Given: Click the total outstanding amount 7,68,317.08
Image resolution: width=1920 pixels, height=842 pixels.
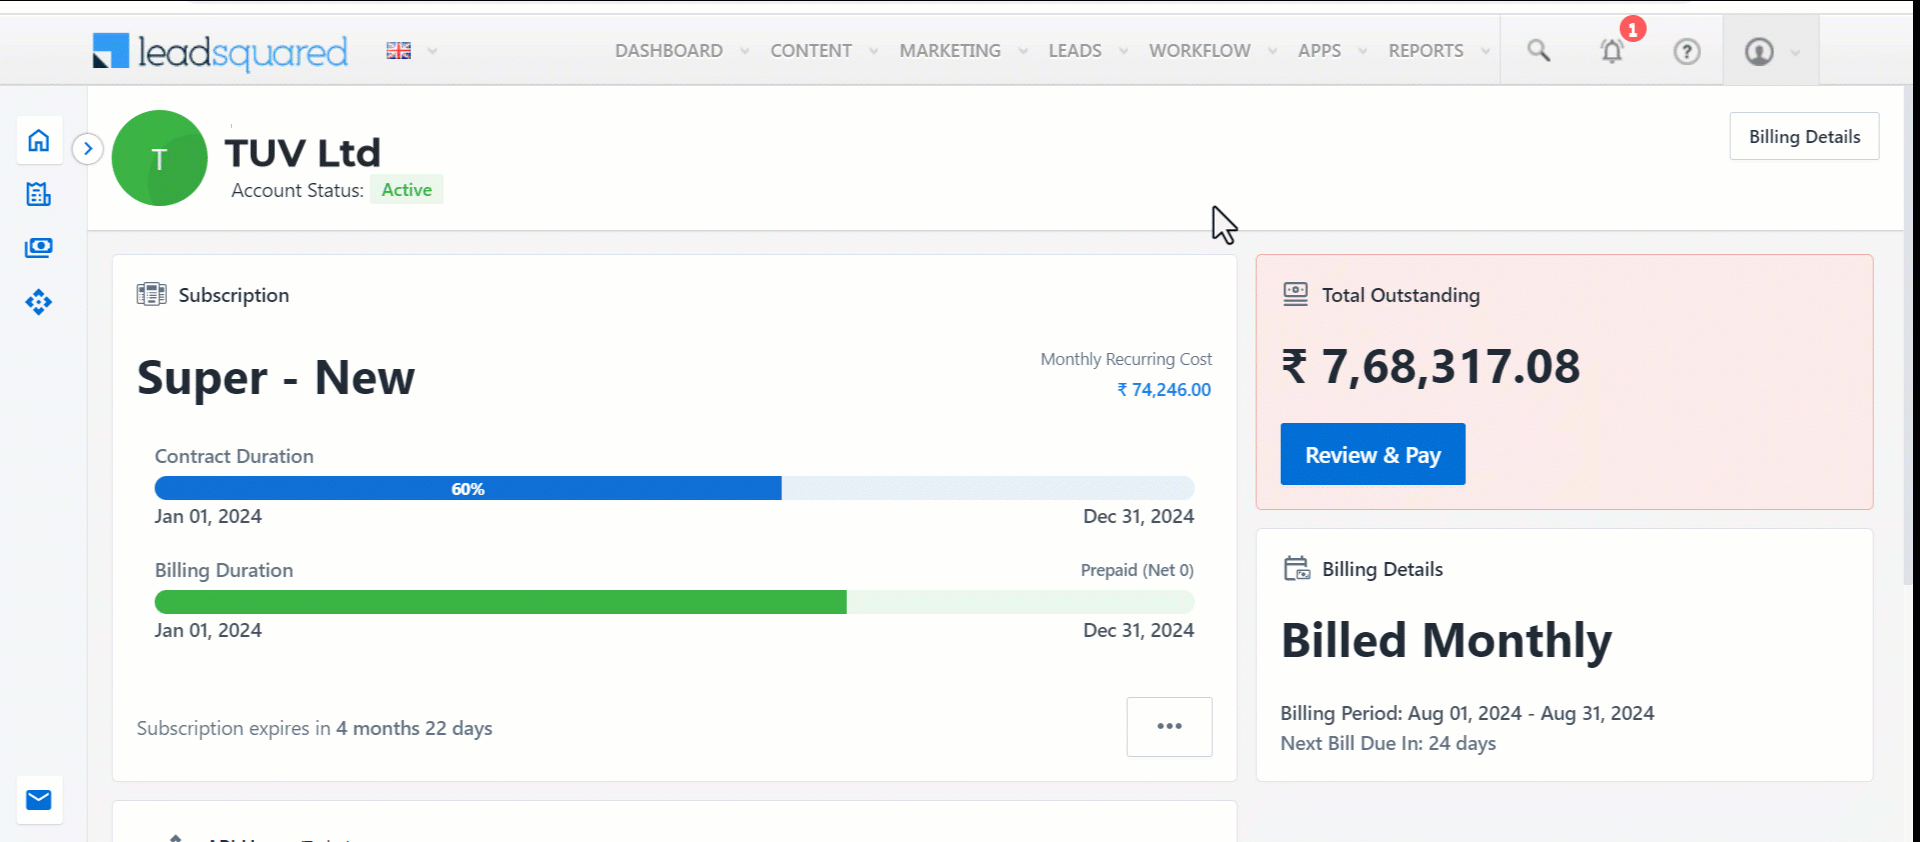Looking at the screenshot, I should [x=1431, y=366].
